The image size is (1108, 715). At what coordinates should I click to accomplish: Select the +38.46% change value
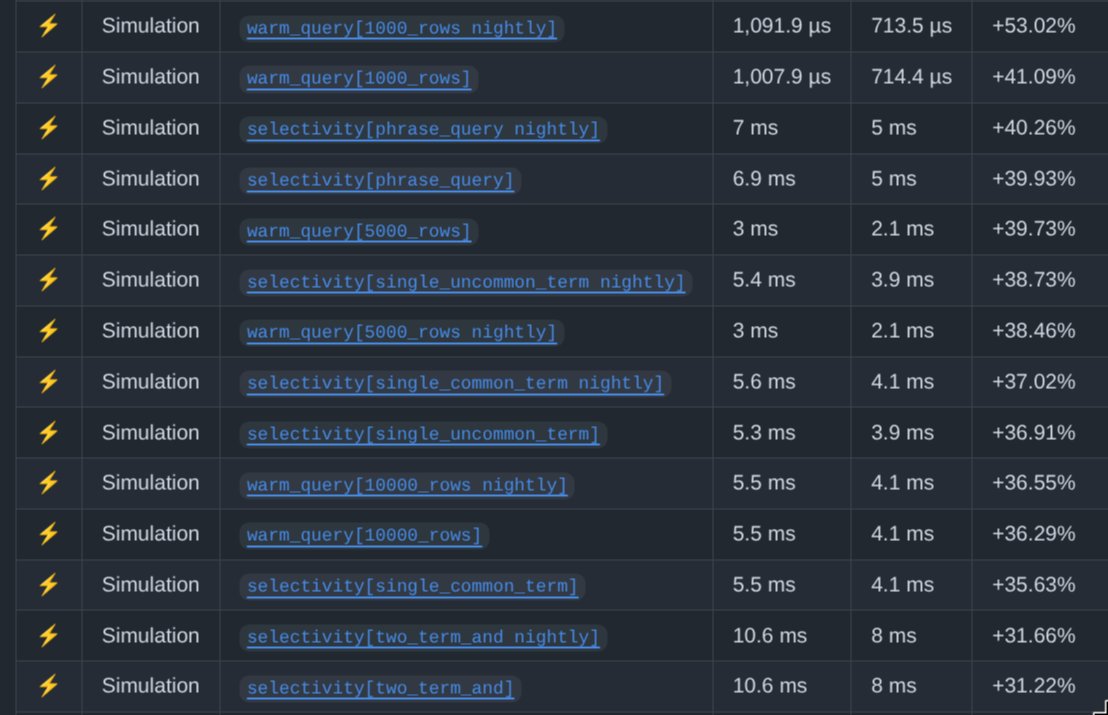click(x=1034, y=331)
